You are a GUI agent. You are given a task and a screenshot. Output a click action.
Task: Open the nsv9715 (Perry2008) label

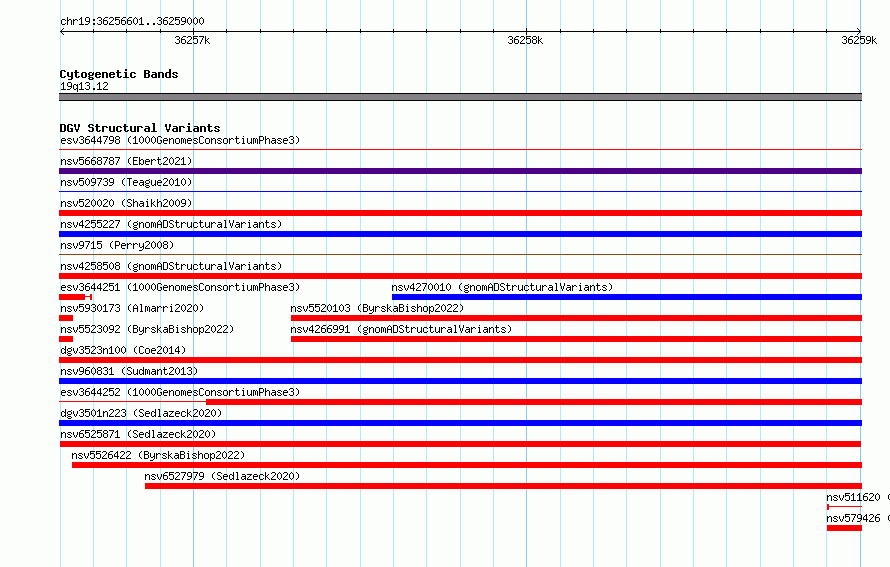tap(117, 245)
